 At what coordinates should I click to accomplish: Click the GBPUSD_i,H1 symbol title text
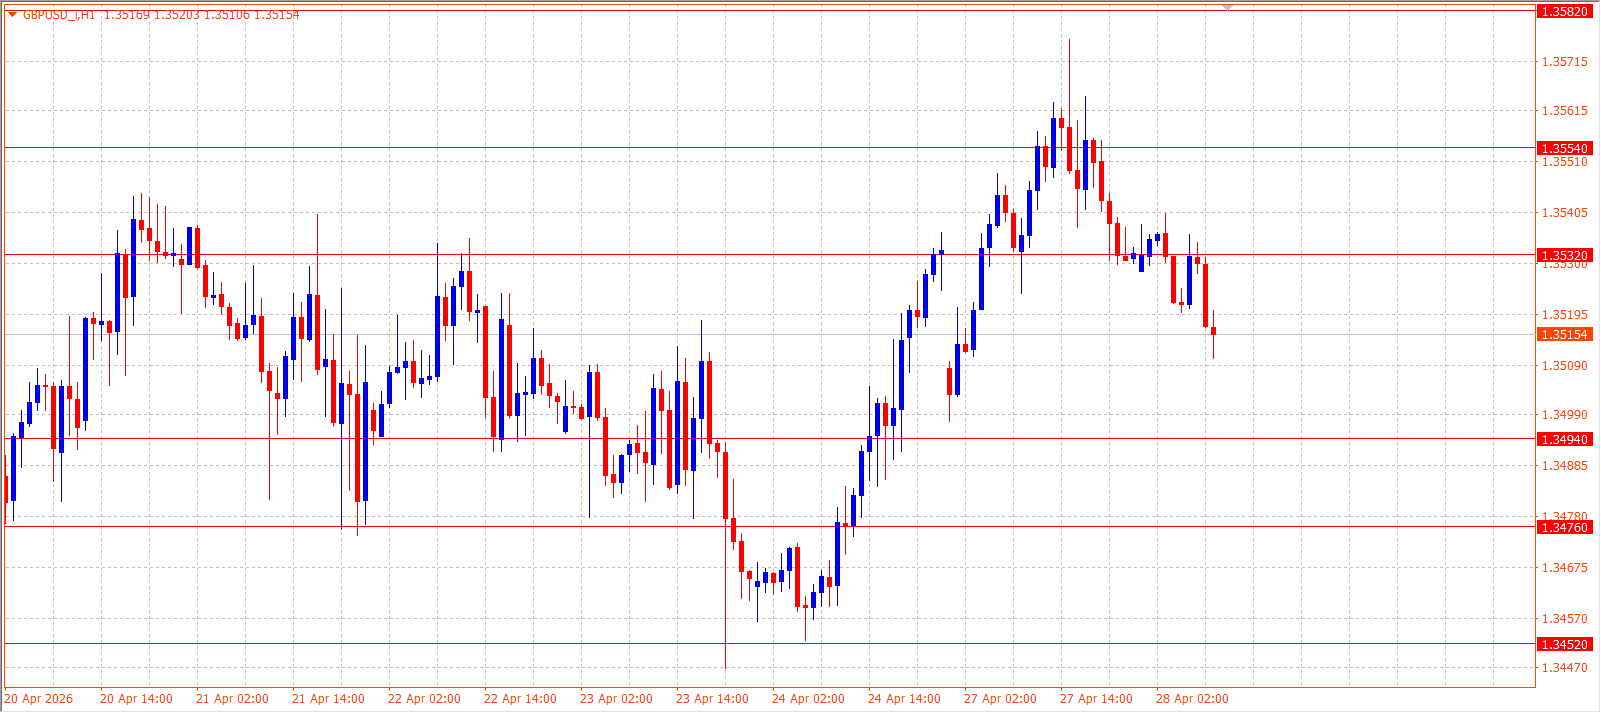(x=59, y=14)
